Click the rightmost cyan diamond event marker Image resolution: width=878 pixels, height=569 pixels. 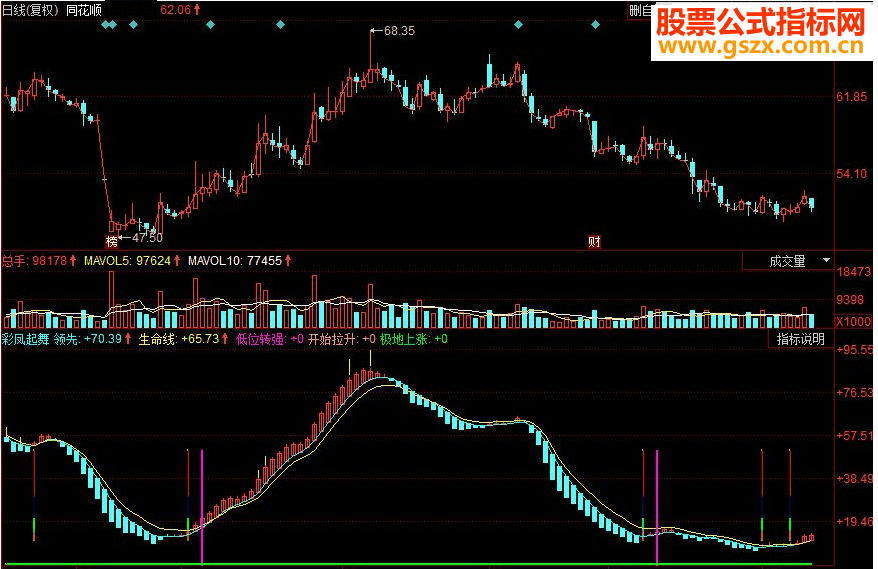(595, 25)
